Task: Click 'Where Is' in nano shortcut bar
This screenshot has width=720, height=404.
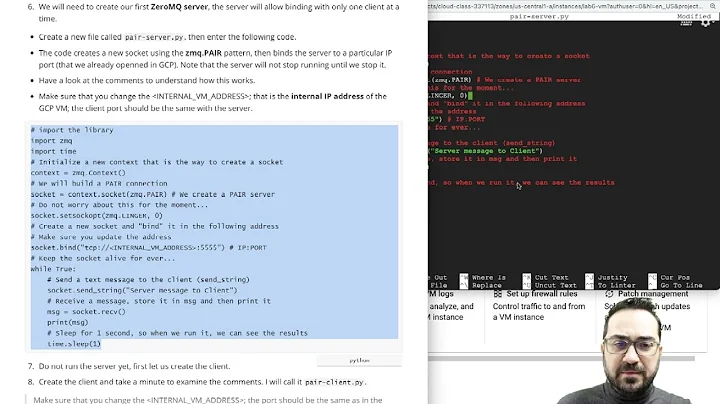Action: pyautogui.click(x=489, y=277)
